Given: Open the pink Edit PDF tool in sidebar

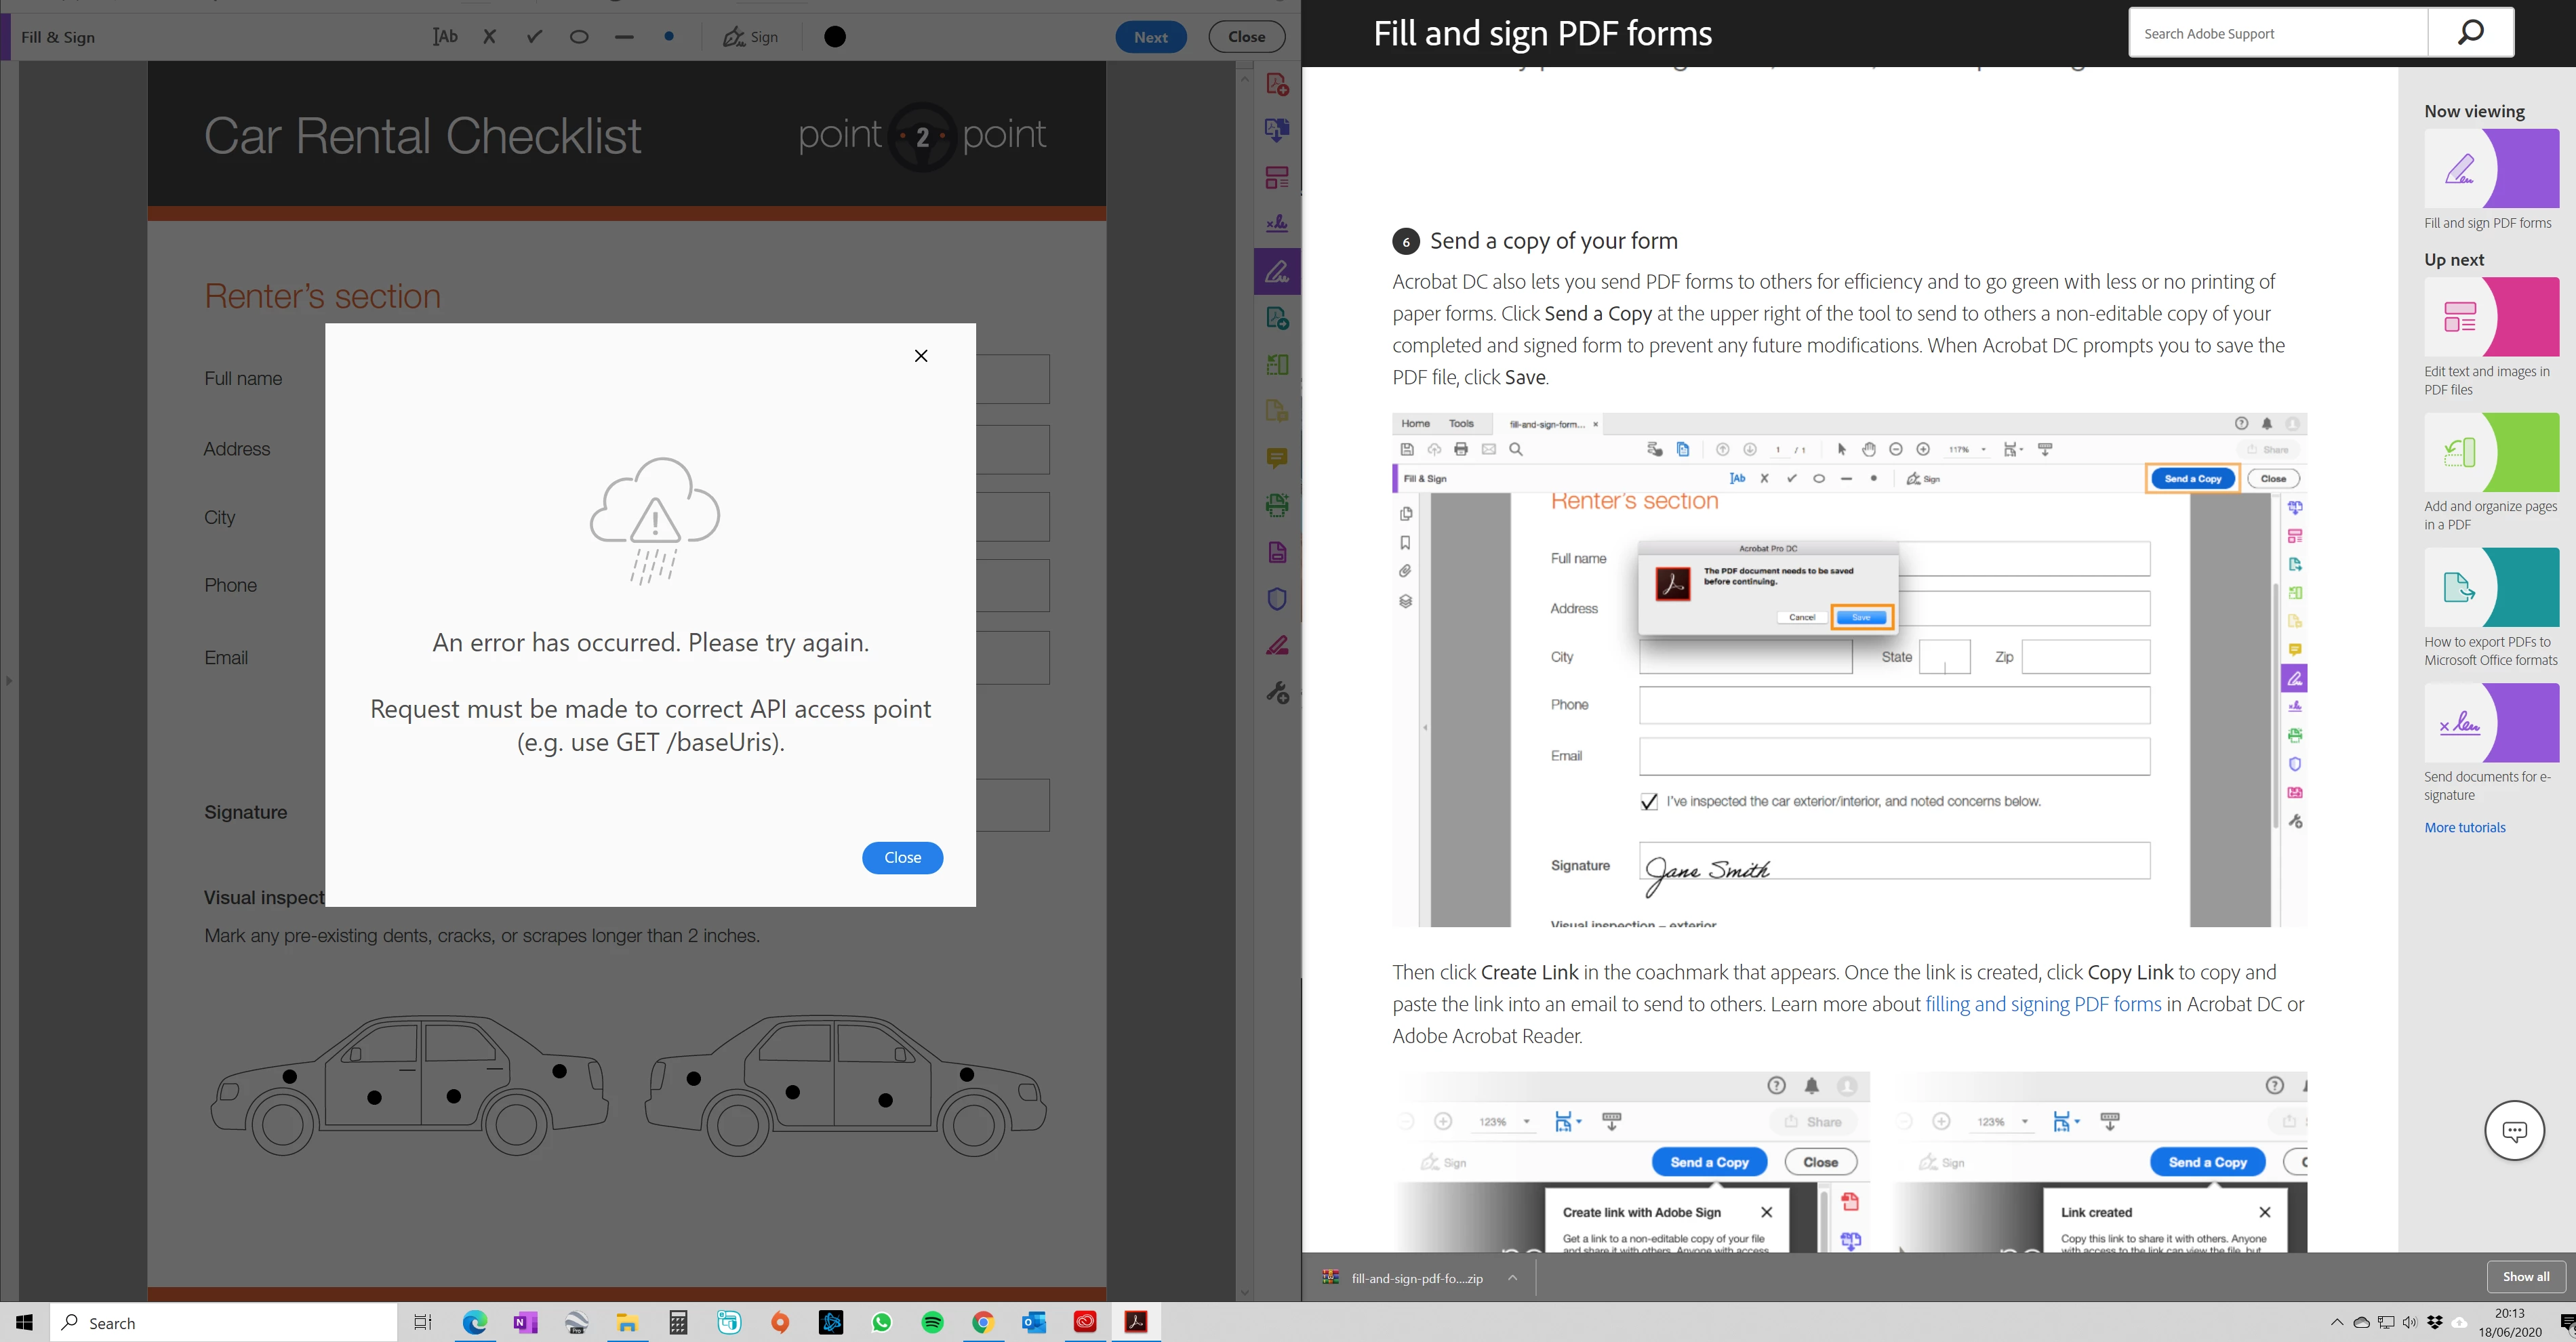Looking at the screenshot, I should (1277, 178).
